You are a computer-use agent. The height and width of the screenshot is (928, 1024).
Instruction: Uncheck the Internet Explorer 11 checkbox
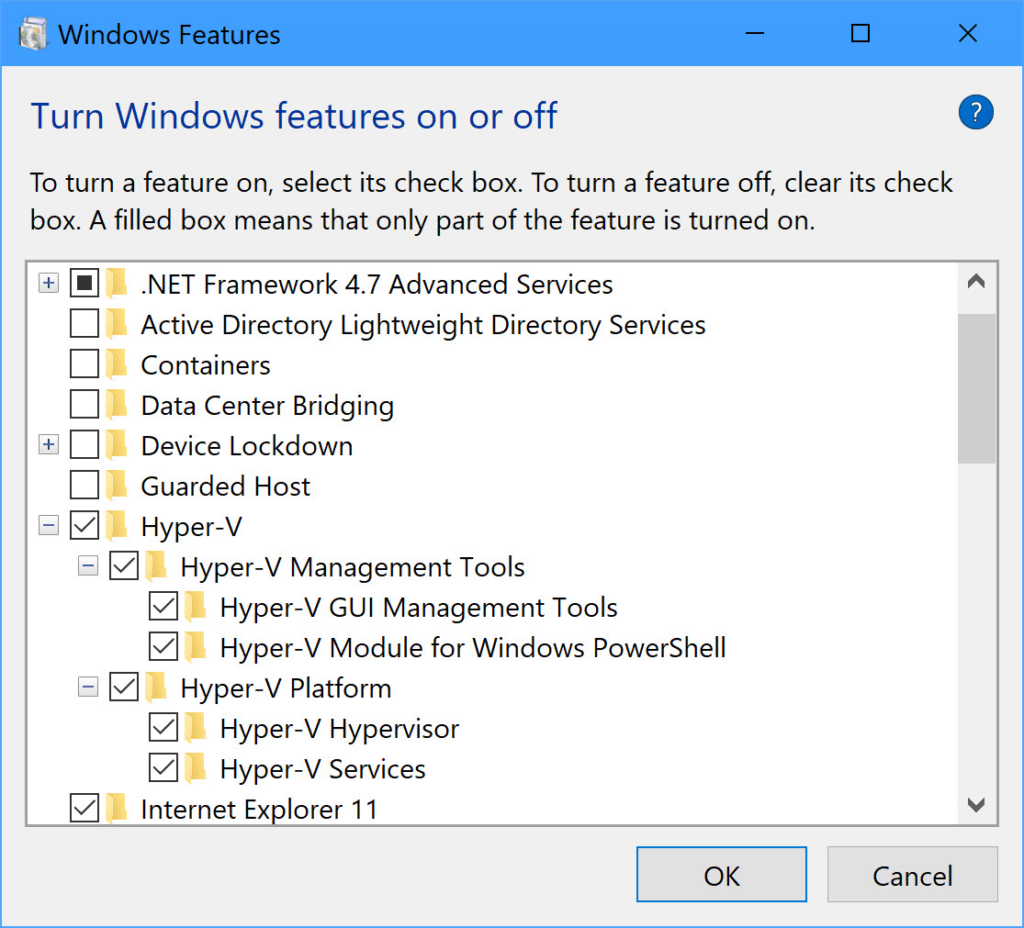[85, 808]
